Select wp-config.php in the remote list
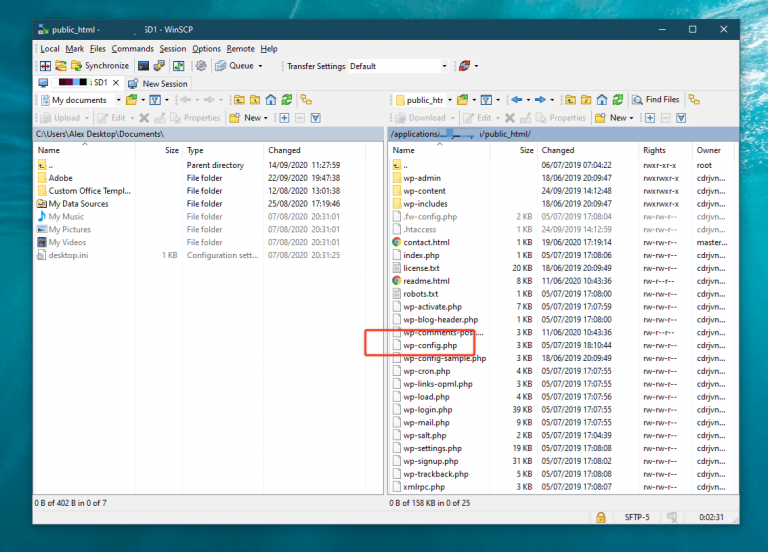The height and width of the screenshot is (552, 768). (x=430, y=345)
